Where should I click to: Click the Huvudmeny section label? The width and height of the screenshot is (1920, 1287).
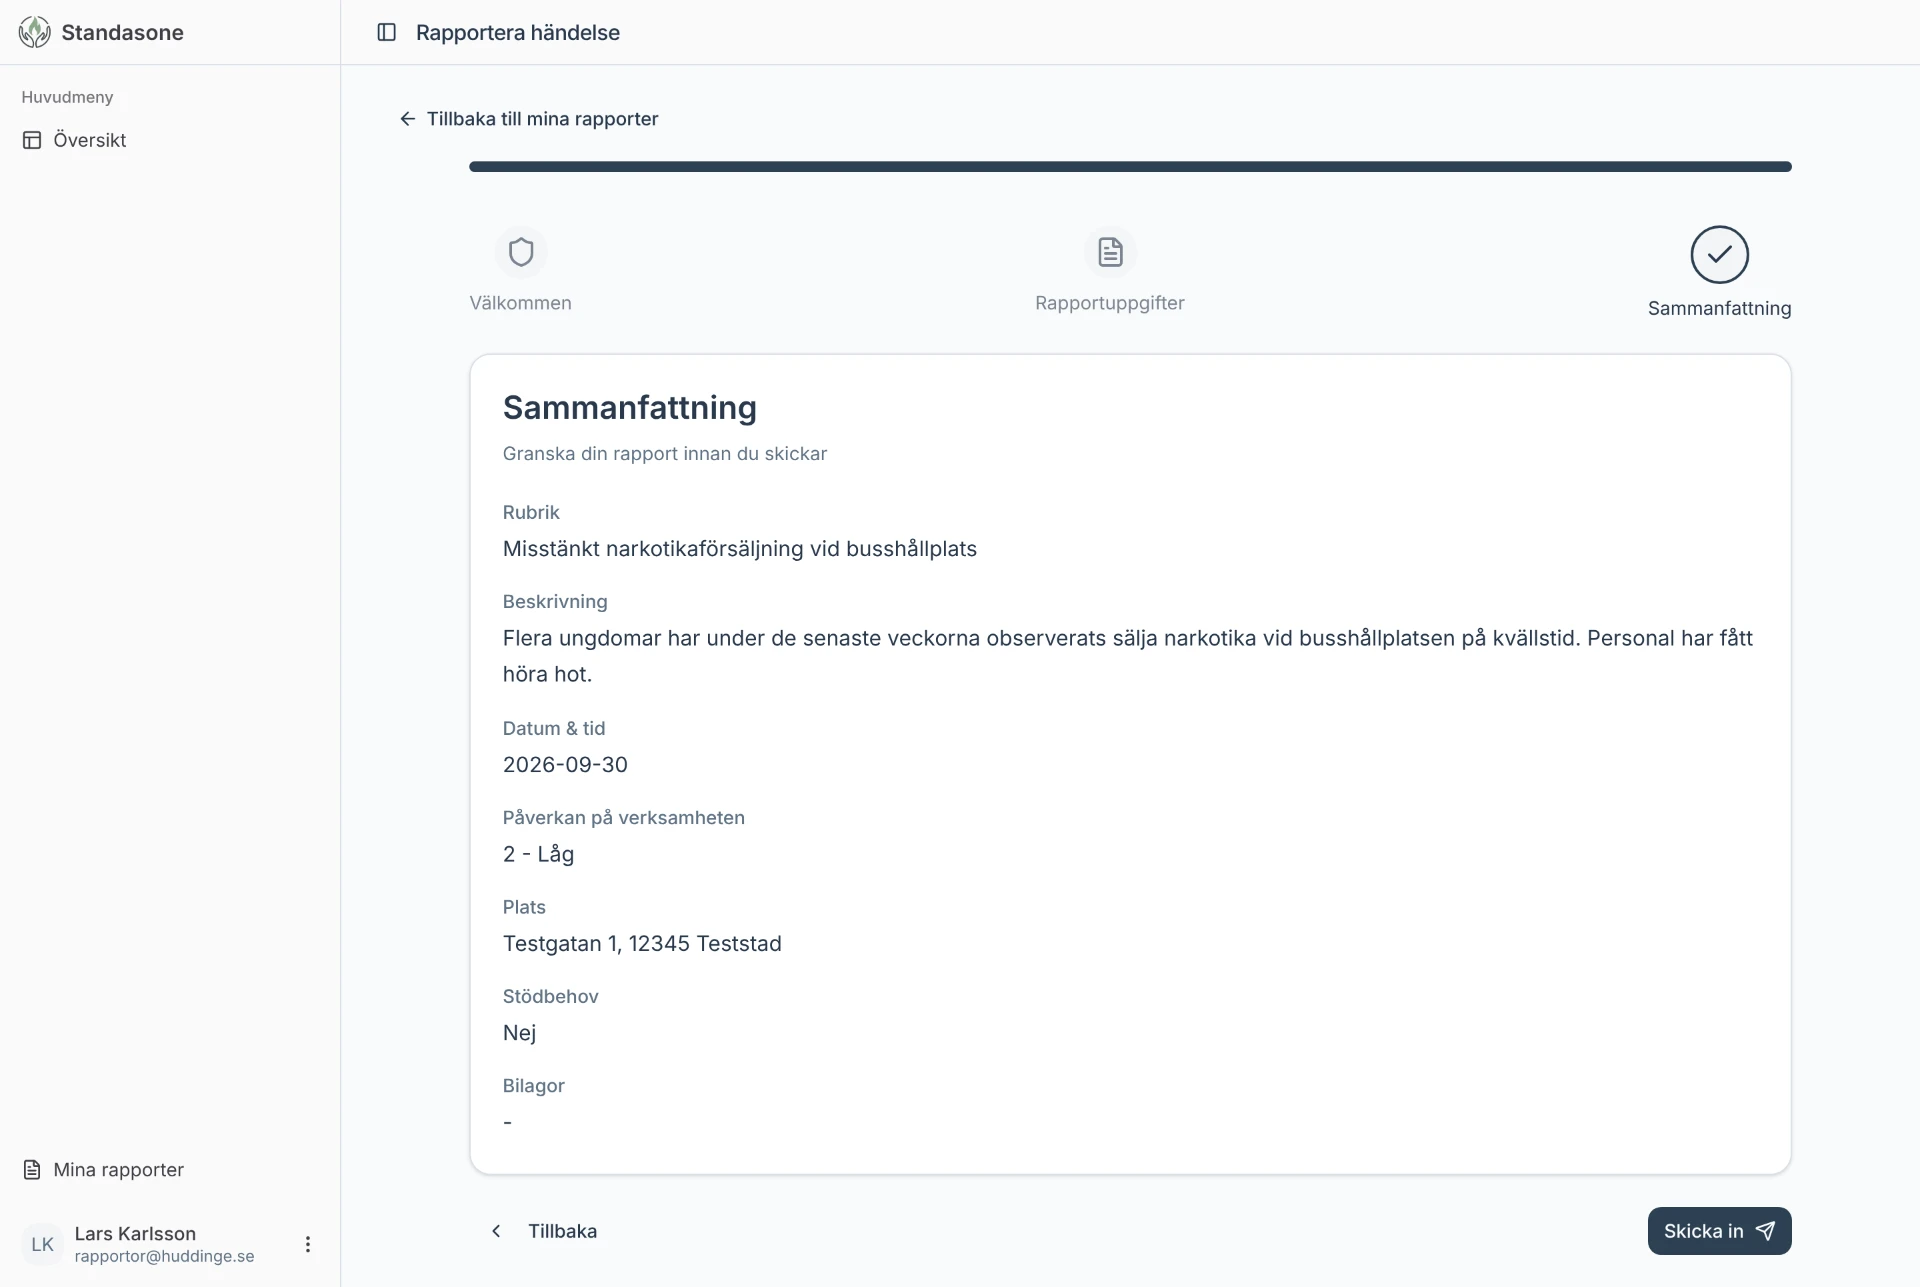click(x=67, y=97)
